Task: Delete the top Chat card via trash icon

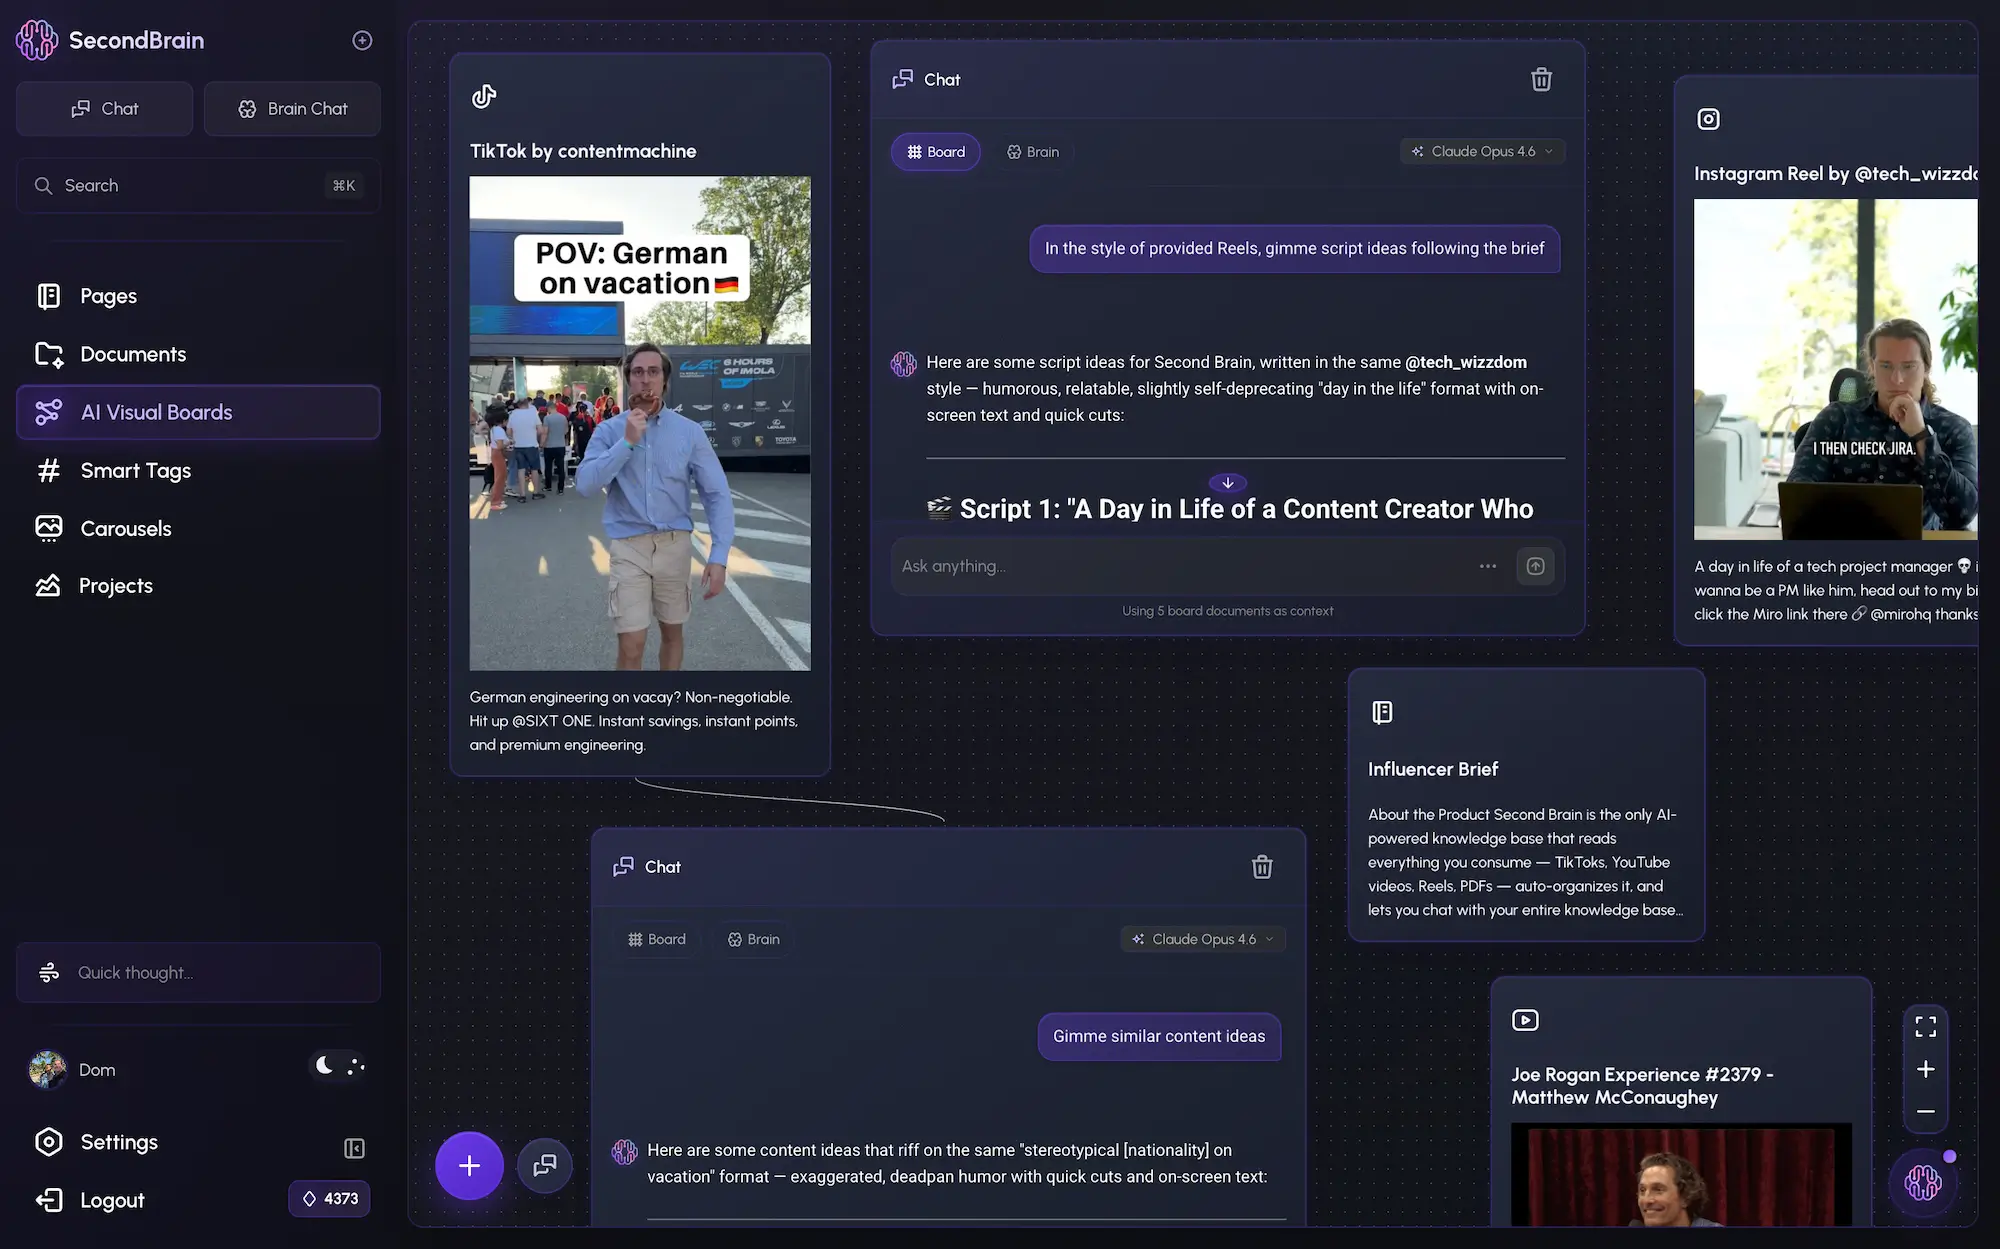Action: click(1541, 79)
